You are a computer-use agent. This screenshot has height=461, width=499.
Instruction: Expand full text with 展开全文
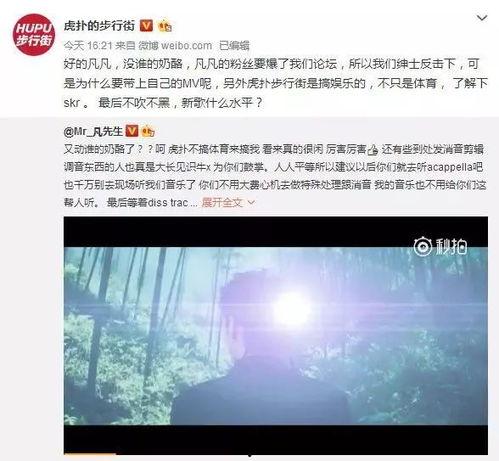coord(222,202)
